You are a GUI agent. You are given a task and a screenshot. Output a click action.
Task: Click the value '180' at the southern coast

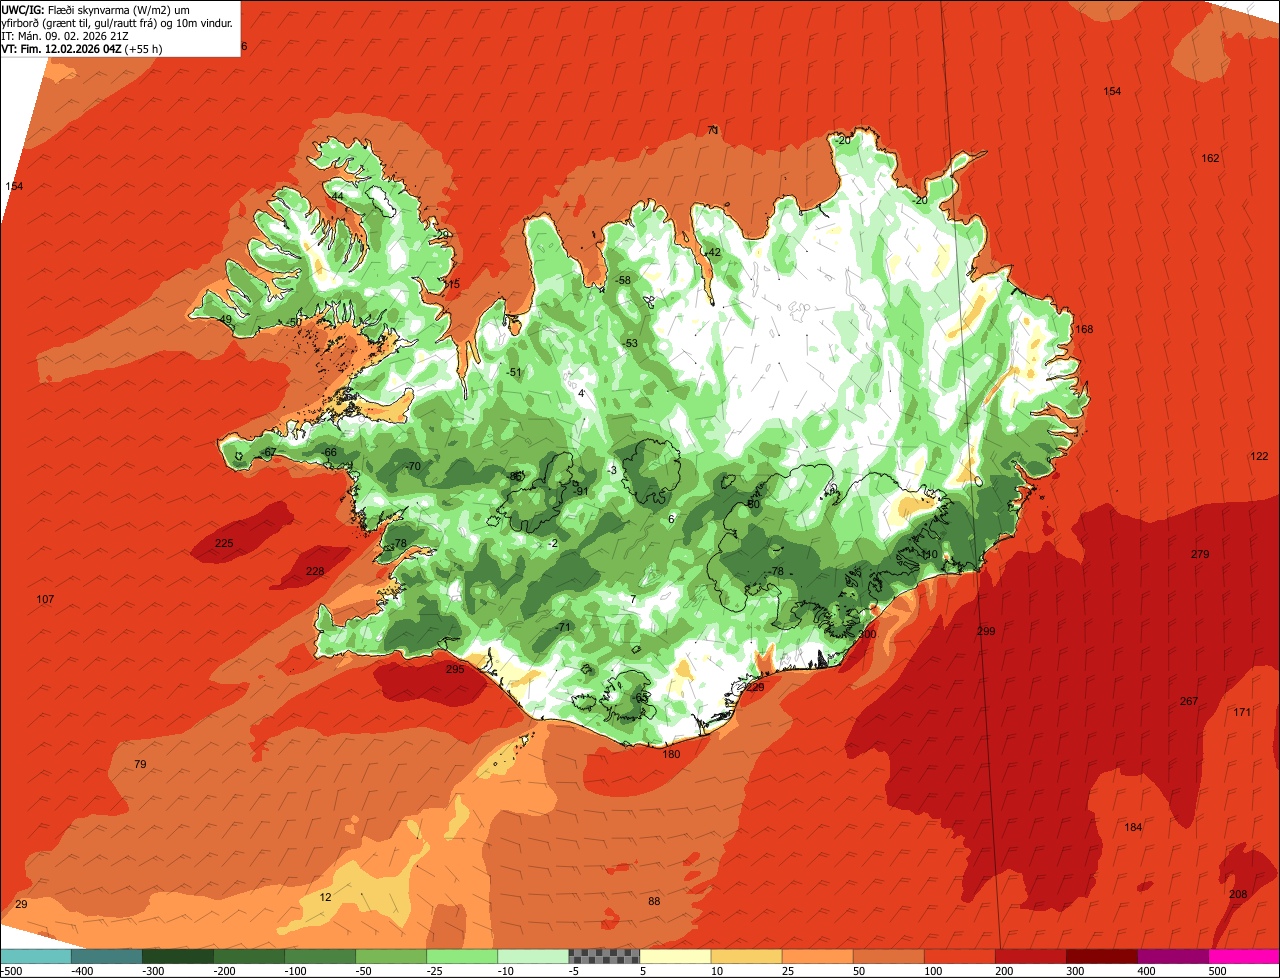671,753
